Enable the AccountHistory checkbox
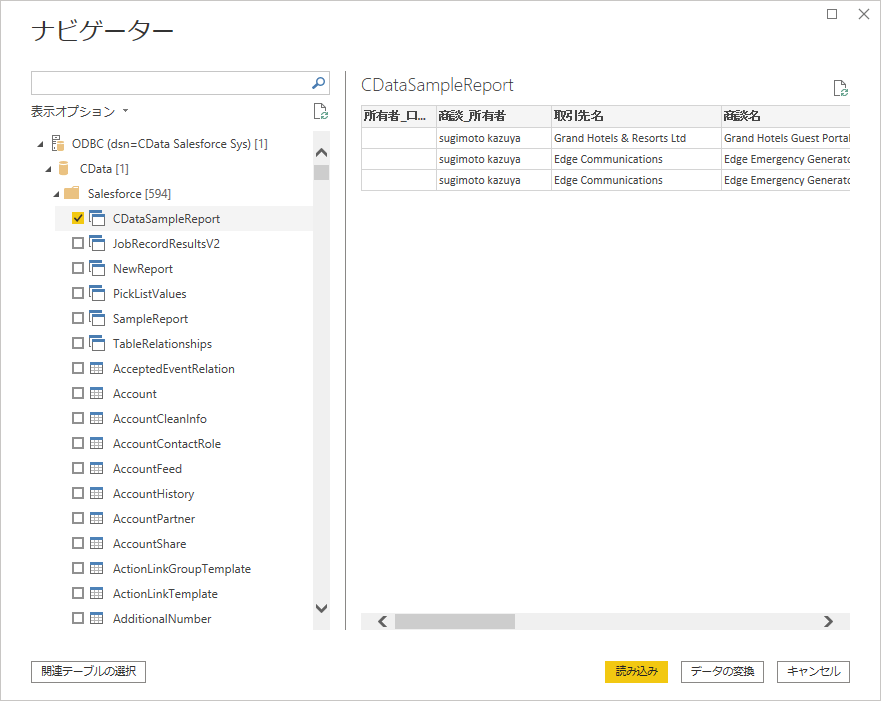This screenshot has height=701, width=881. tap(78, 494)
